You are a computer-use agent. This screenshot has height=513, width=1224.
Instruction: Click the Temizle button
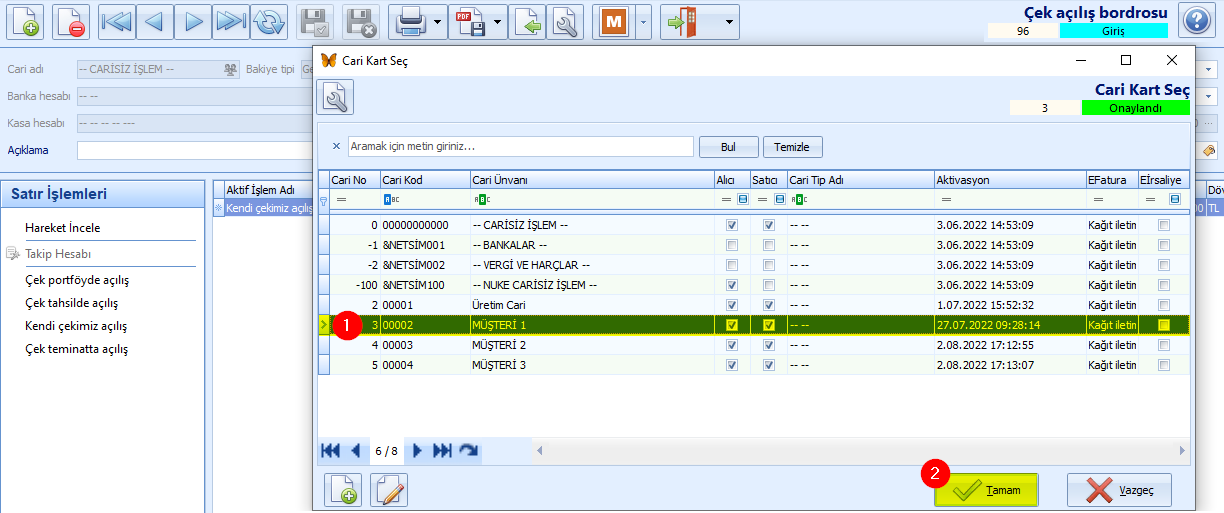click(793, 147)
